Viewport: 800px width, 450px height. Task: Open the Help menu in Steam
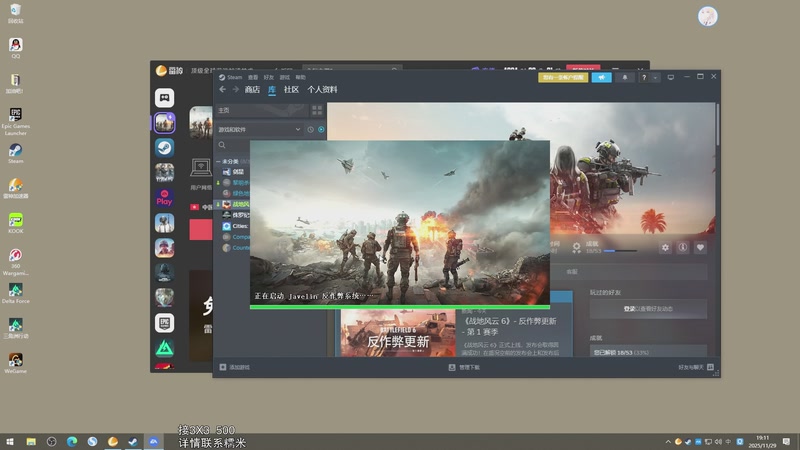pos(301,78)
